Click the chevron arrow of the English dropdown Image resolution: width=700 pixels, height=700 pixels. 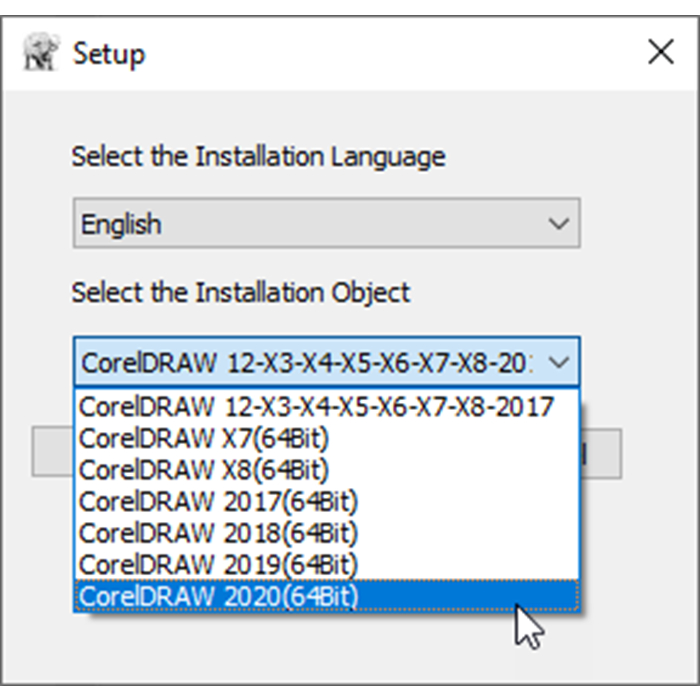pyautogui.click(x=559, y=224)
